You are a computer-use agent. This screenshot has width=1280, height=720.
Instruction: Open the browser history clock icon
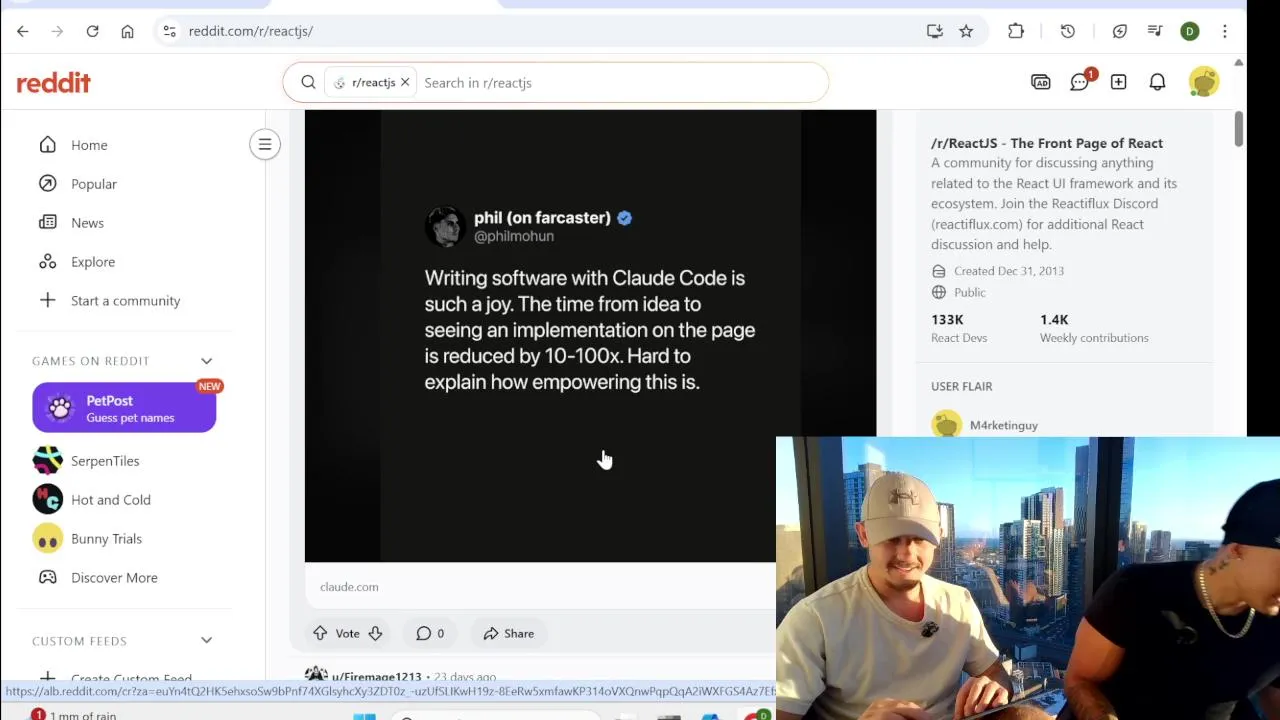(1068, 31)
